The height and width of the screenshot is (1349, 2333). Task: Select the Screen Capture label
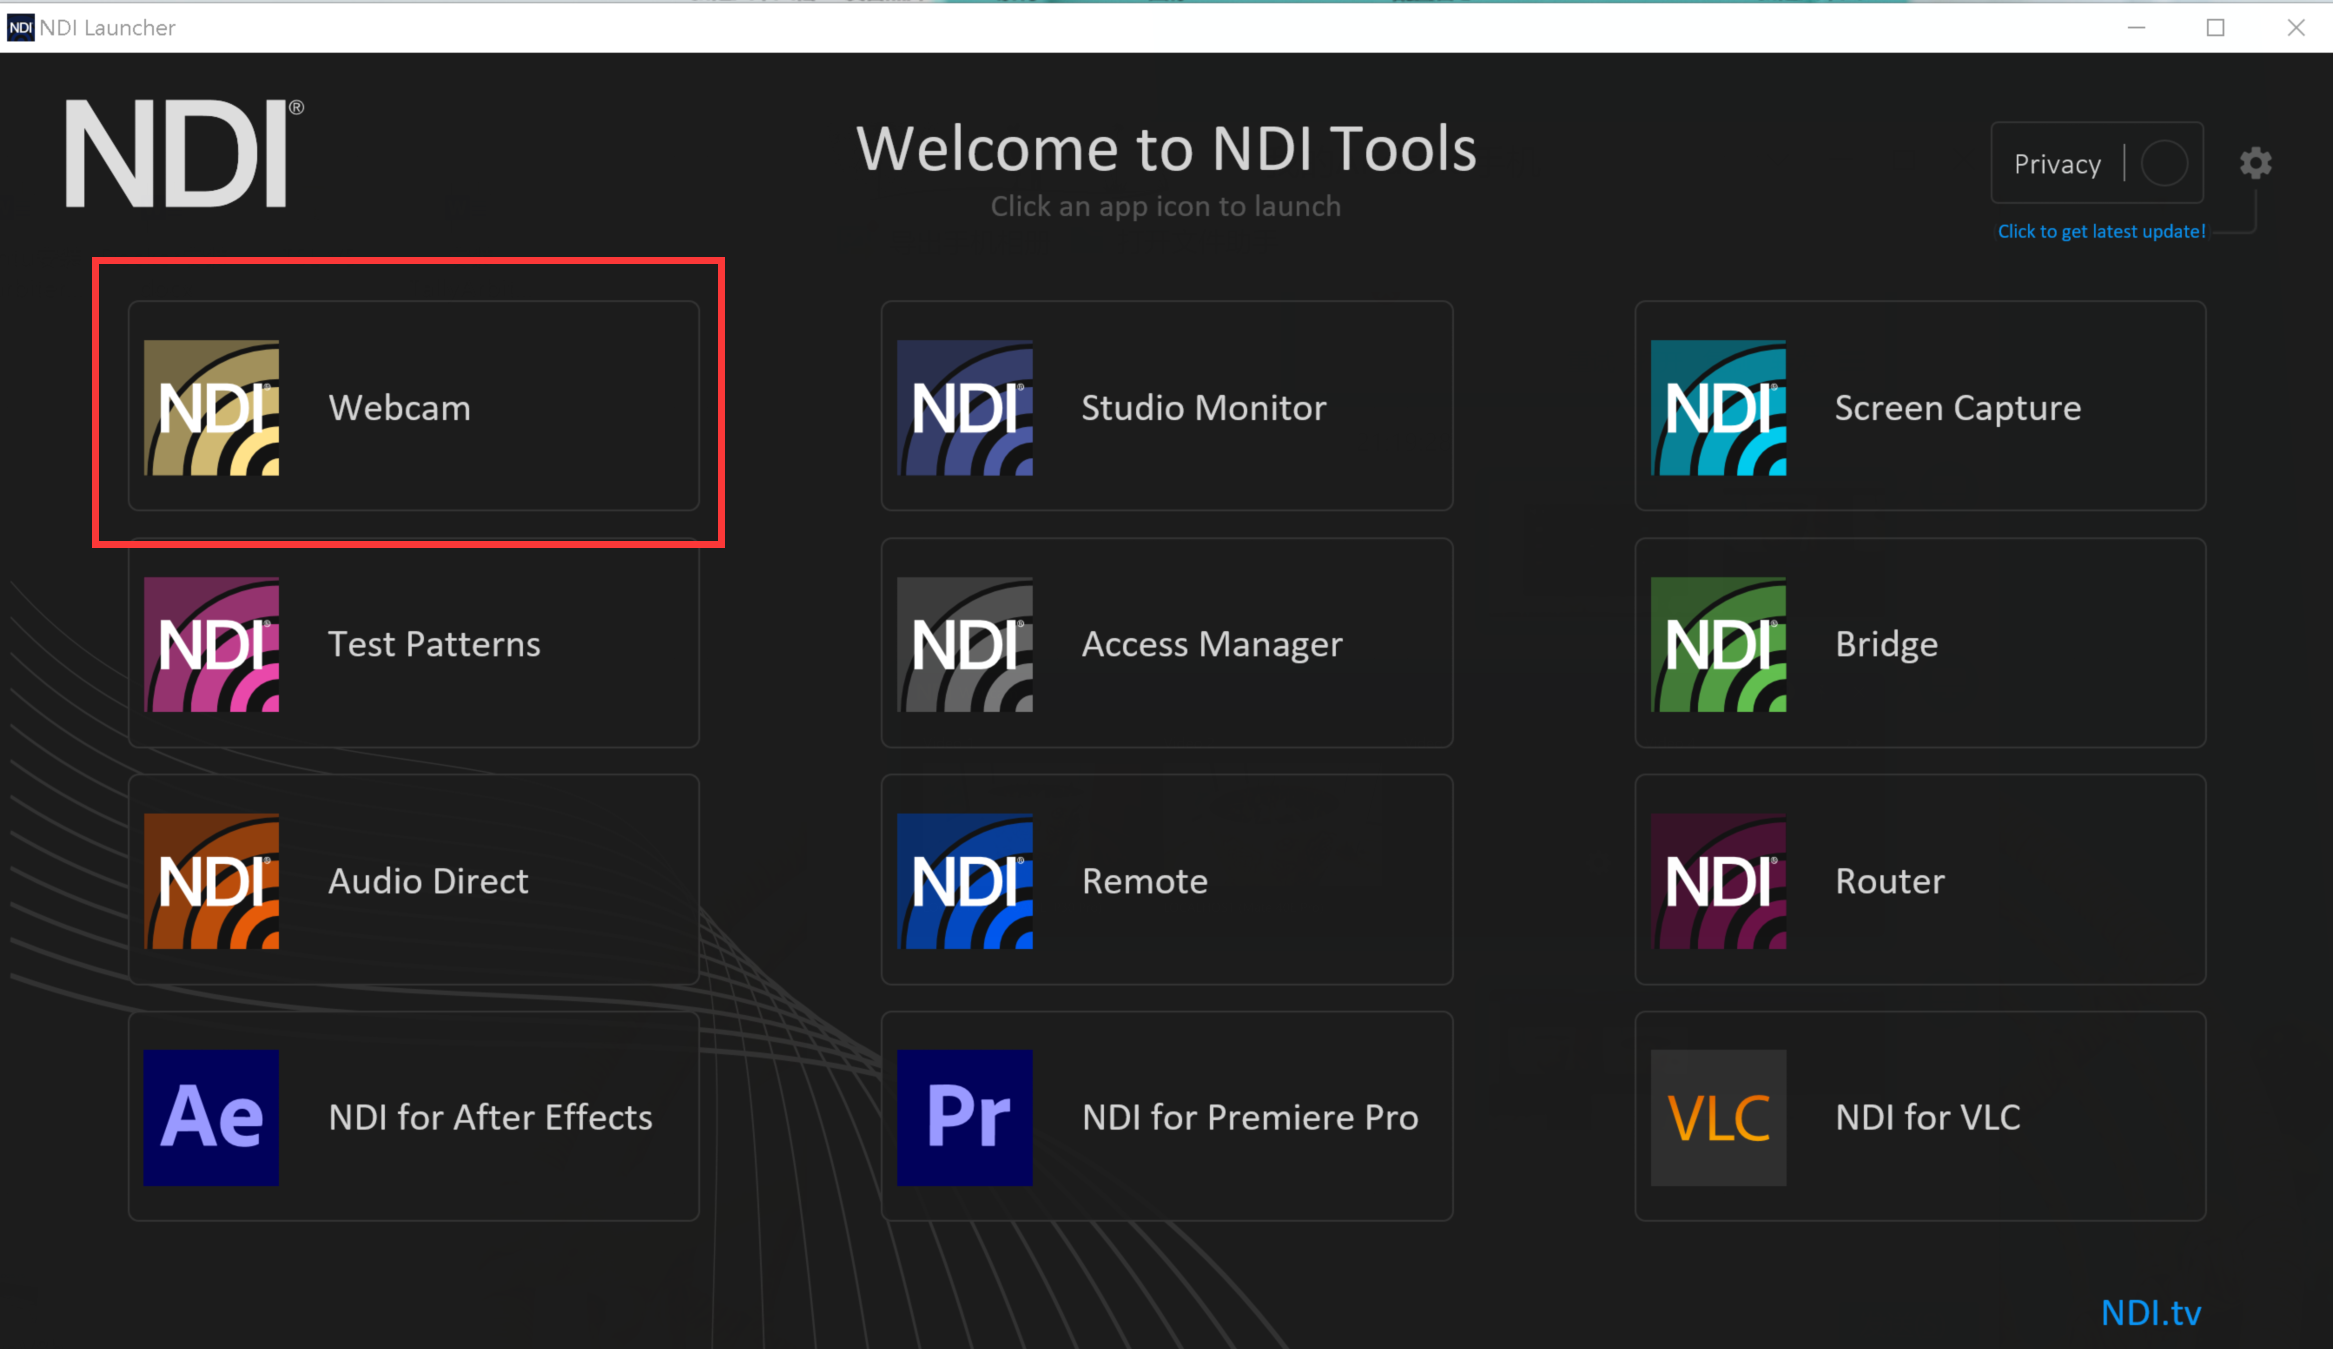1958,408
